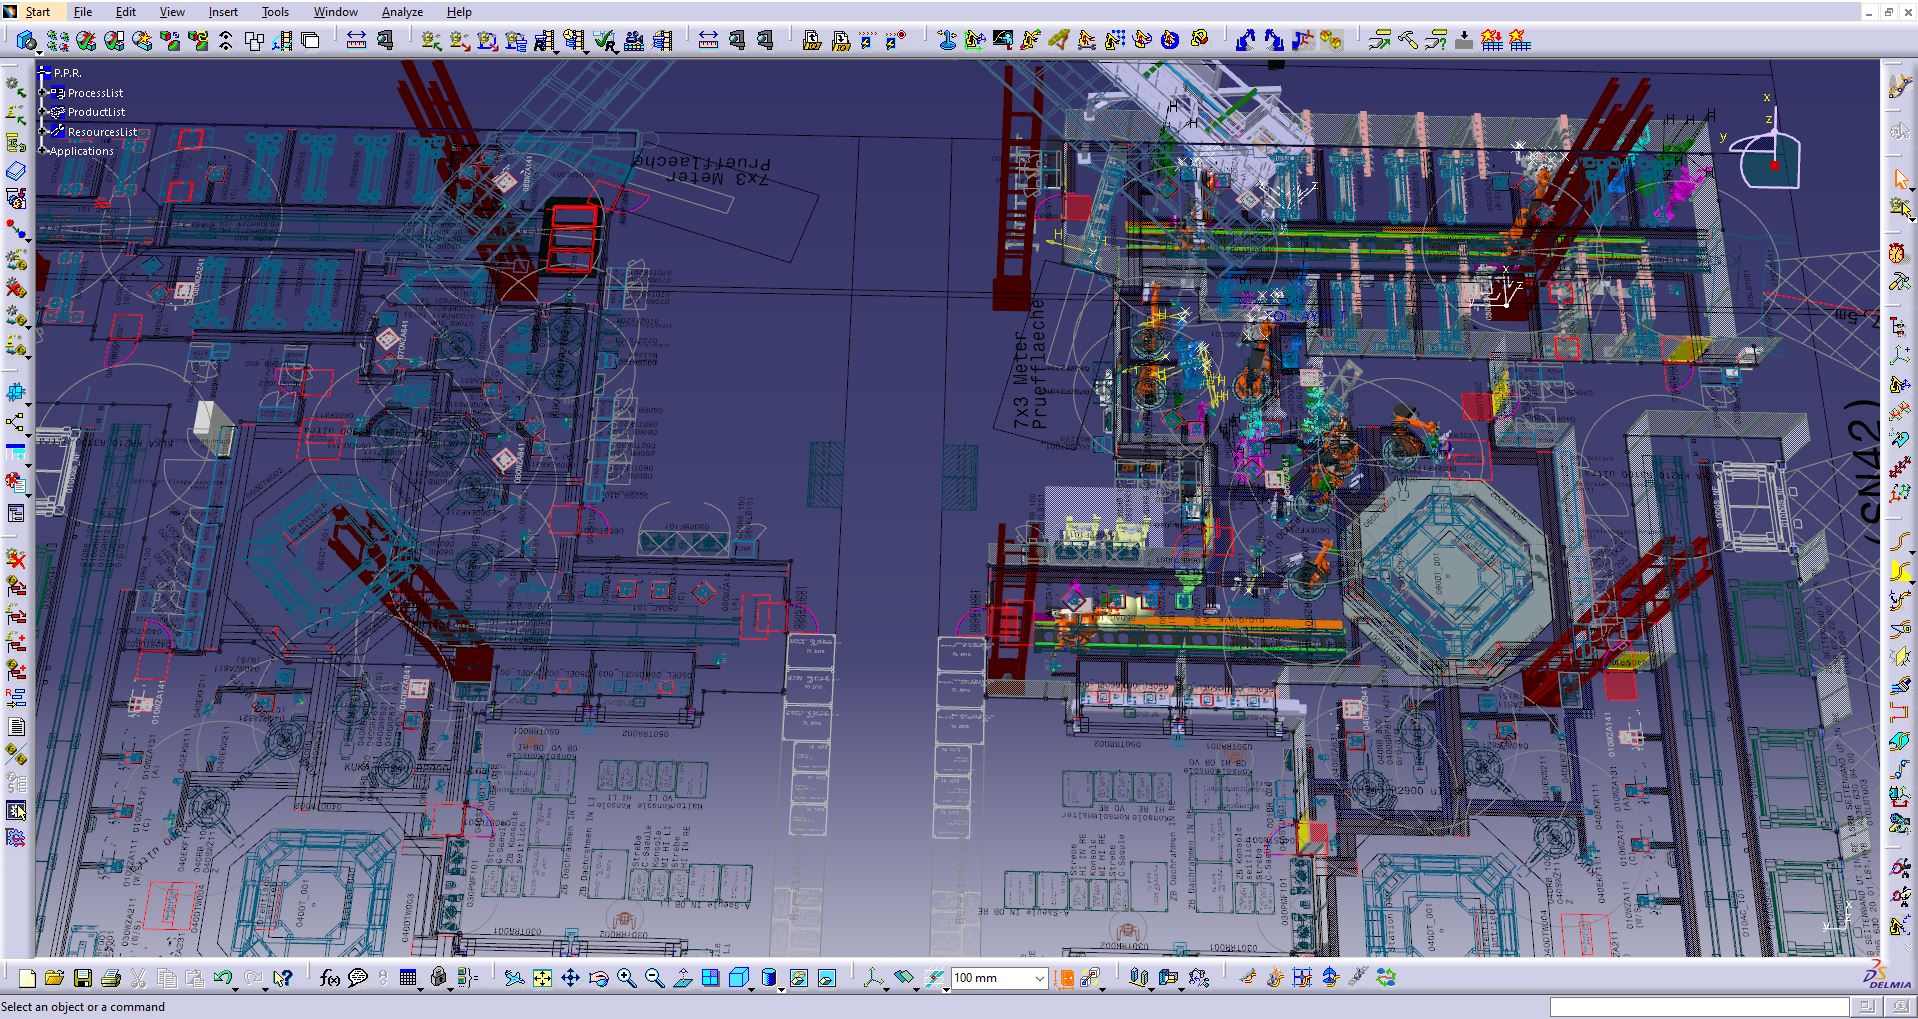The image size is (1918, 1019).
Task: Click the comment speech bubble icon
Action: (358, 978)
